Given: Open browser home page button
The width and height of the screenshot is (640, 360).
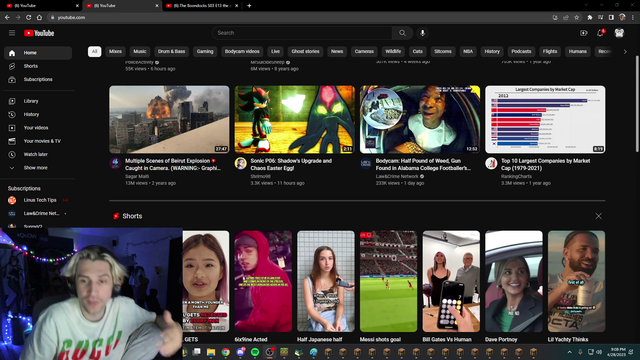Looking at the screenshot, I should pos(39,18).
